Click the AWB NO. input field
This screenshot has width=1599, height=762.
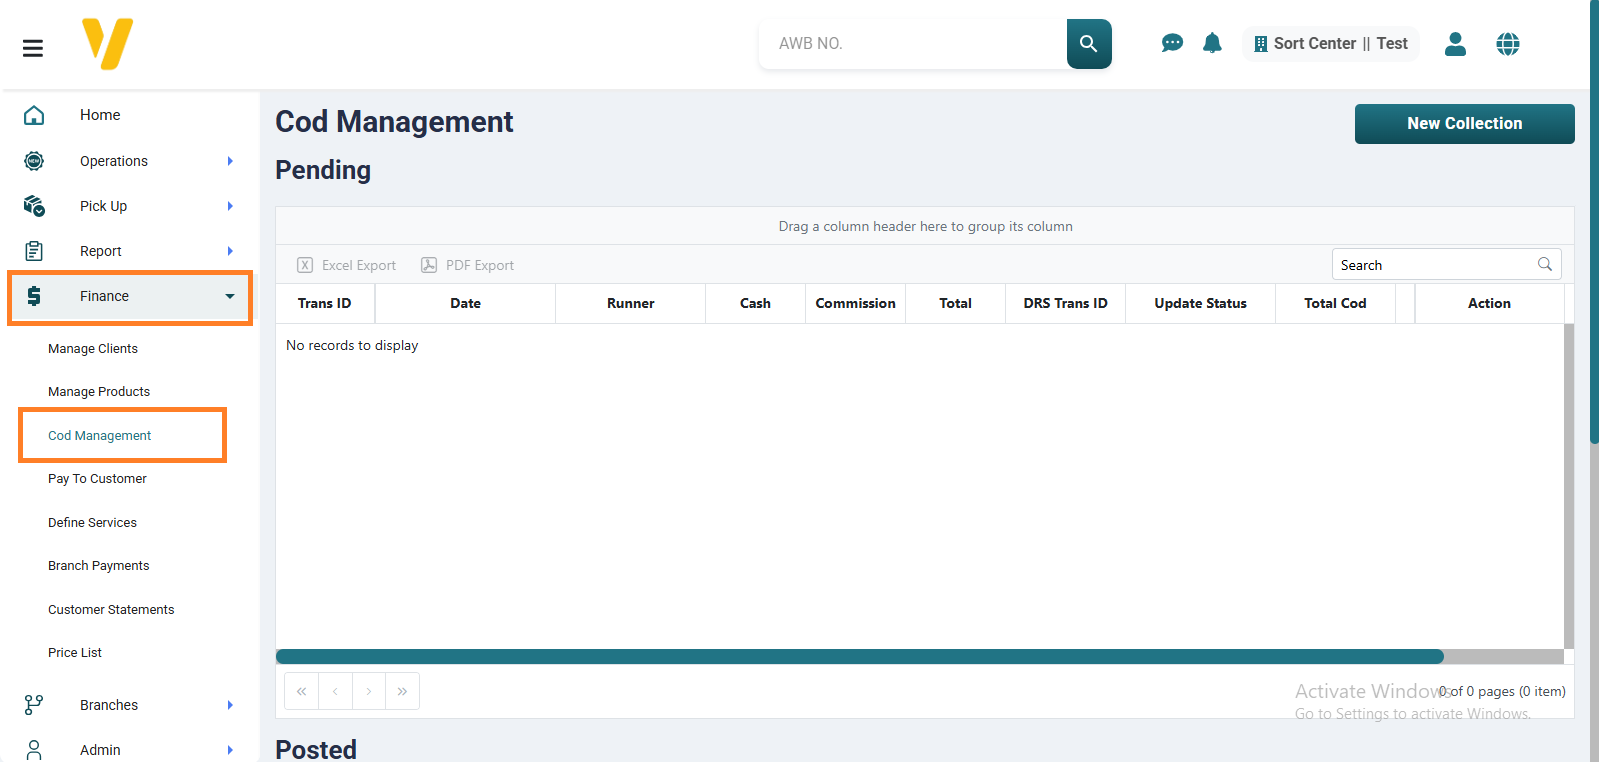tap(912, 44)
